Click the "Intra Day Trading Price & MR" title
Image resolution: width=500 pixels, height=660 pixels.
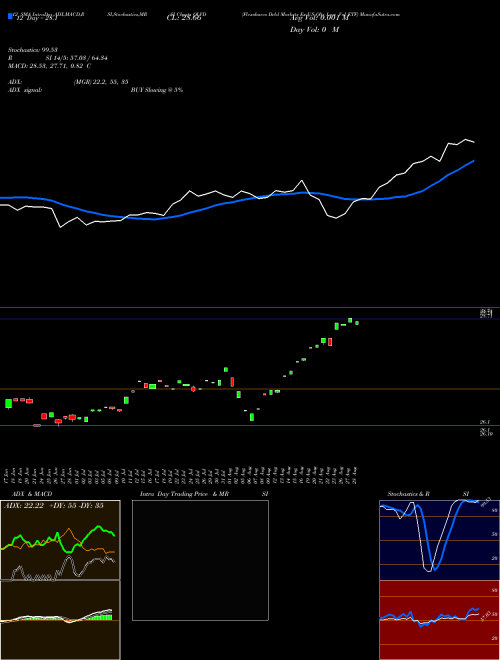pyautogui.click(x=184, y=494)
